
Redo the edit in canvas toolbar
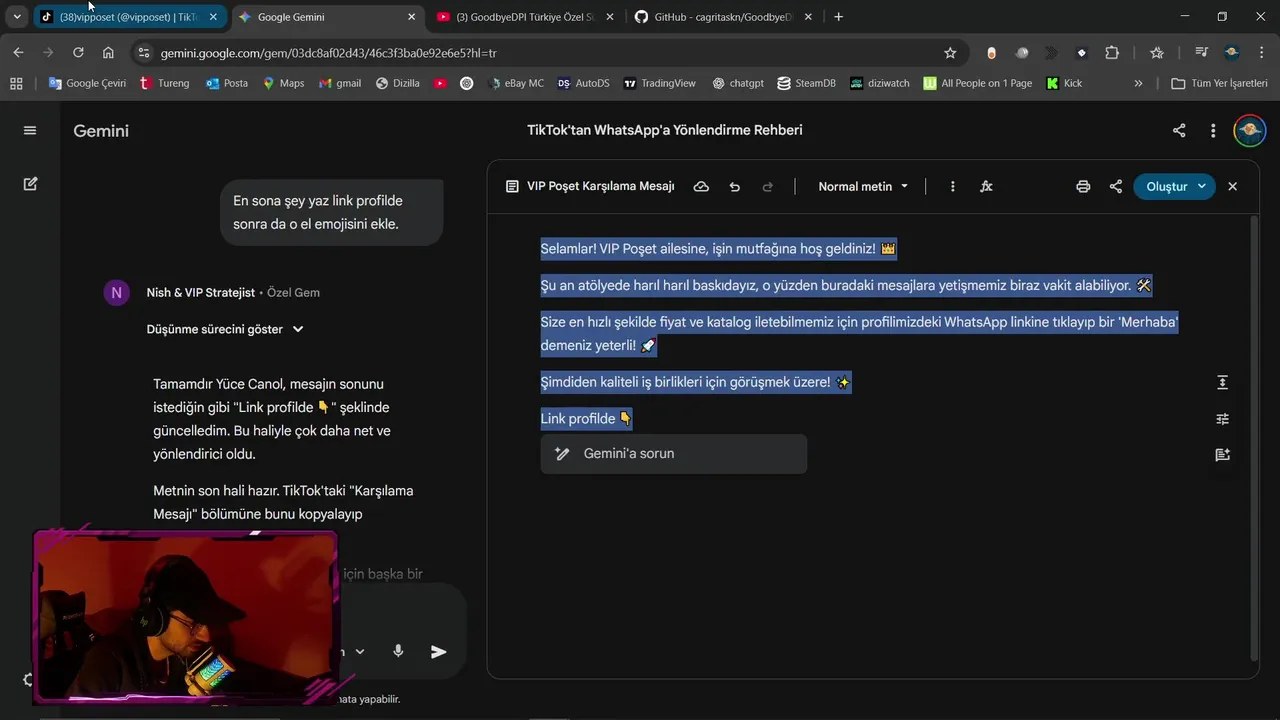coord(768,186)
